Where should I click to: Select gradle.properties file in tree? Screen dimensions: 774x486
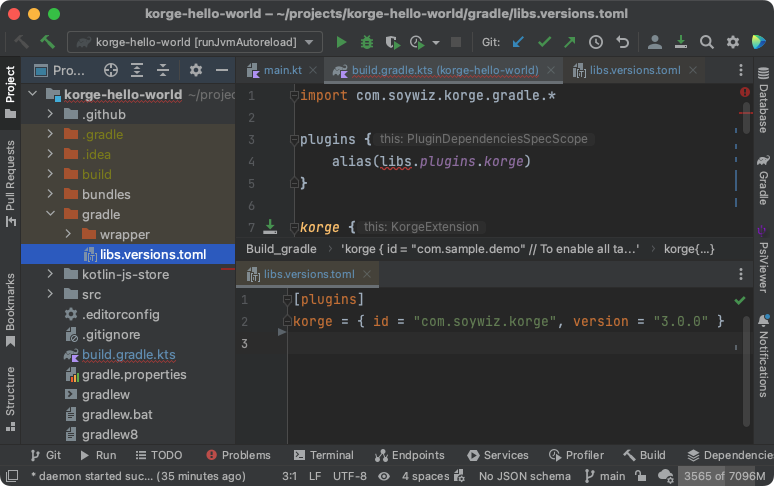tap(128, 374)
